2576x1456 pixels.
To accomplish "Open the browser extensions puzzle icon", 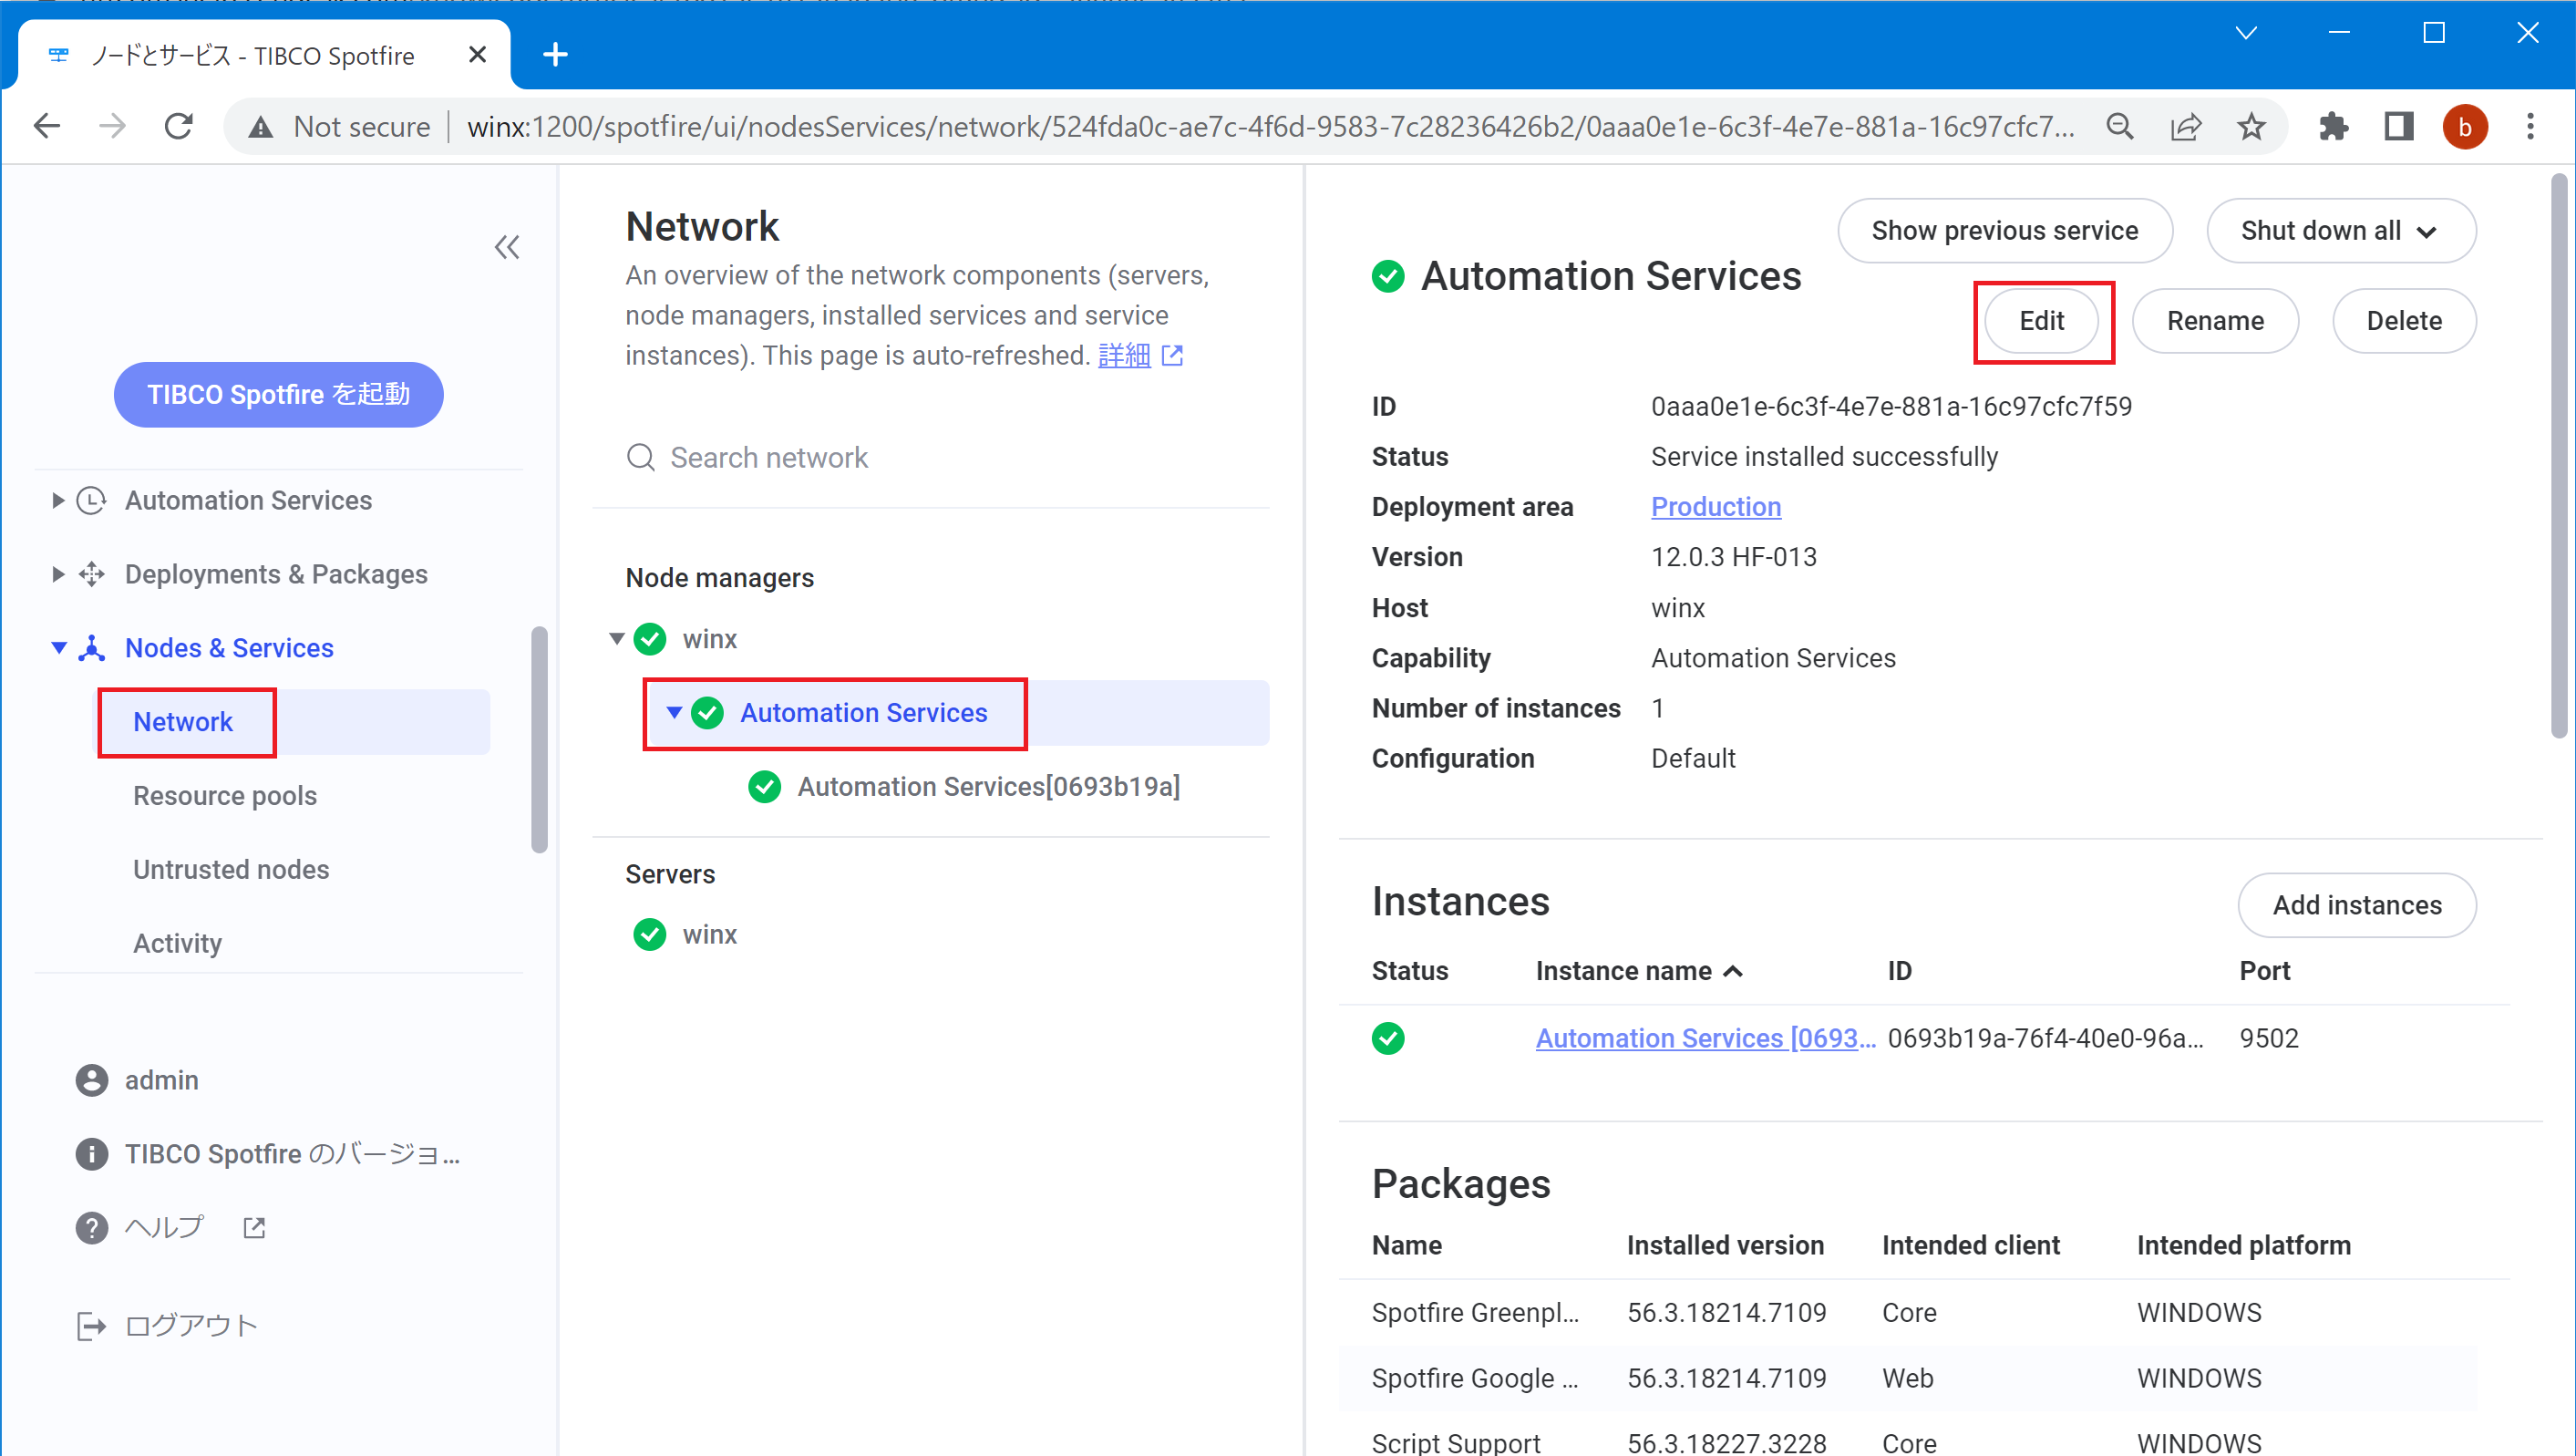I will 2333,126.
